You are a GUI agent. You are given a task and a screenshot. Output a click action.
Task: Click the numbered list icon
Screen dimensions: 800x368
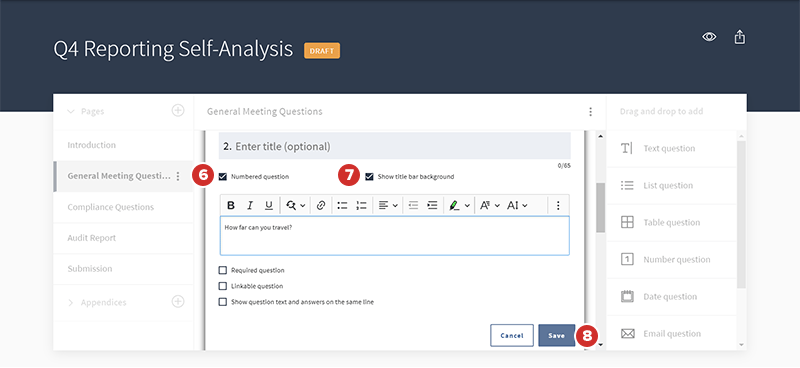click(x=361, y=205)
